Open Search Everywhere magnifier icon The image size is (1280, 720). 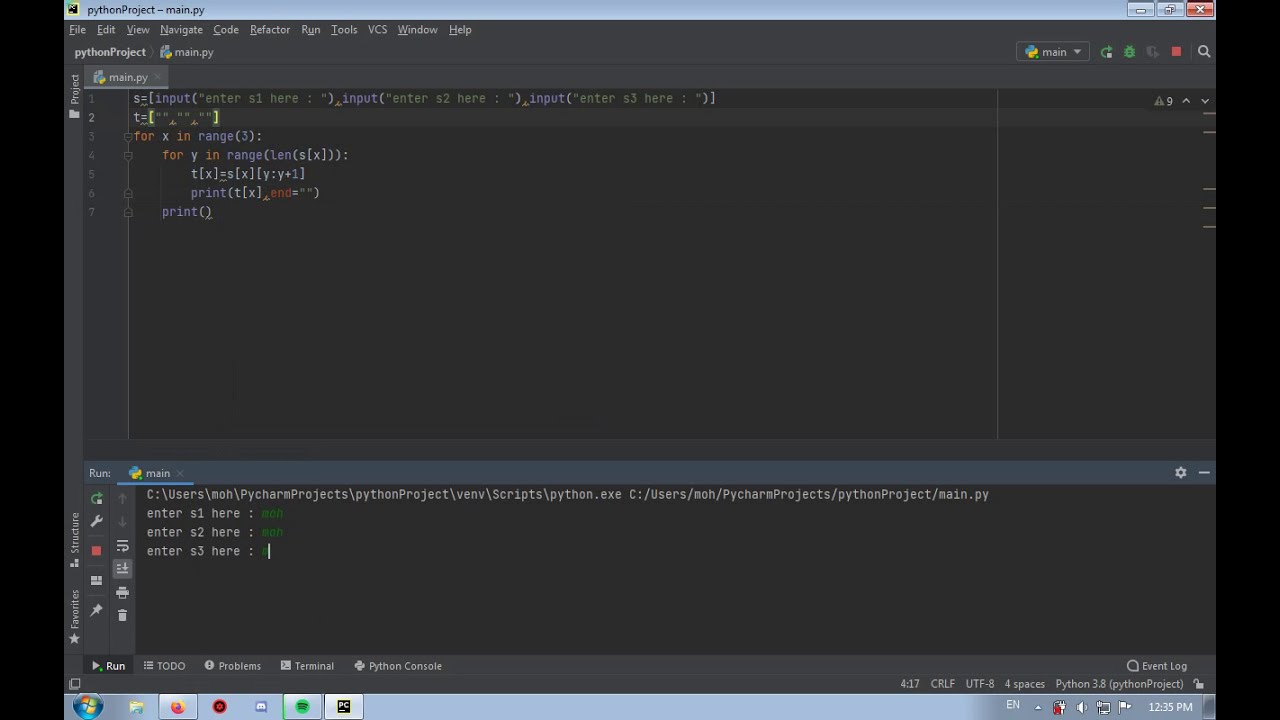pos(1204,52)
